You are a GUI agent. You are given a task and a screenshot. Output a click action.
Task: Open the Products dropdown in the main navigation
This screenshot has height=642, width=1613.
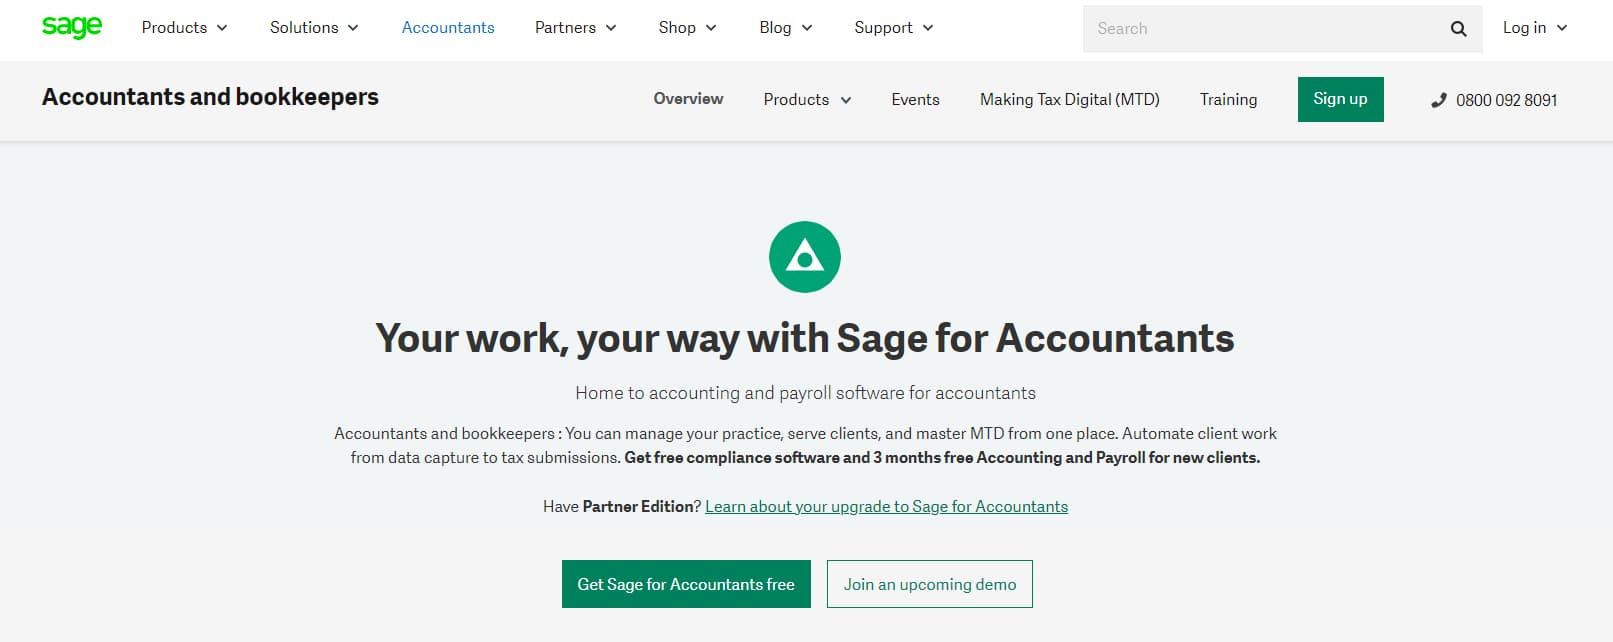coord(183,28)
